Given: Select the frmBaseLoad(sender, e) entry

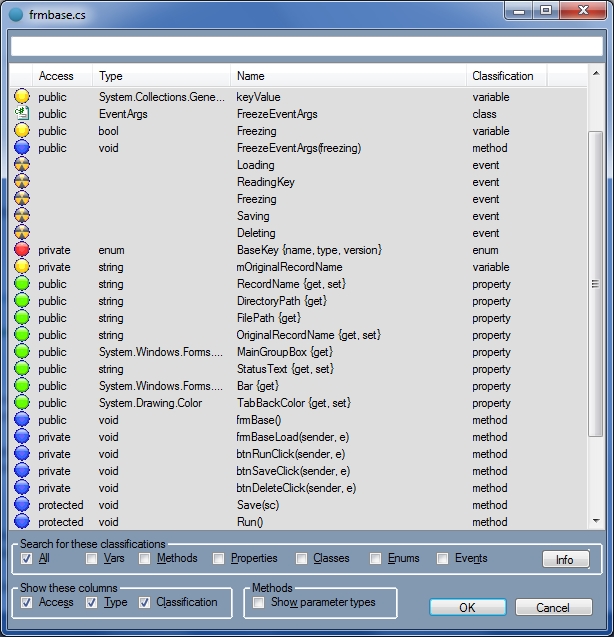Looking at the screenshot, I should tap(293, 437).
